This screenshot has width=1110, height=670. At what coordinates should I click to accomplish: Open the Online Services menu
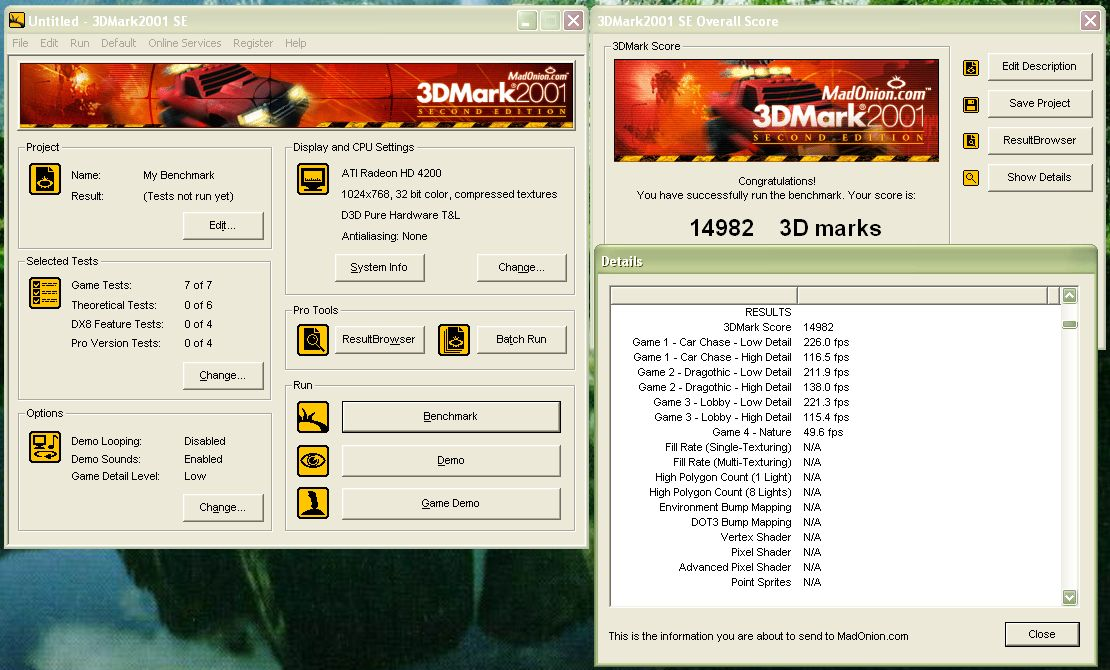click(185, 43)
